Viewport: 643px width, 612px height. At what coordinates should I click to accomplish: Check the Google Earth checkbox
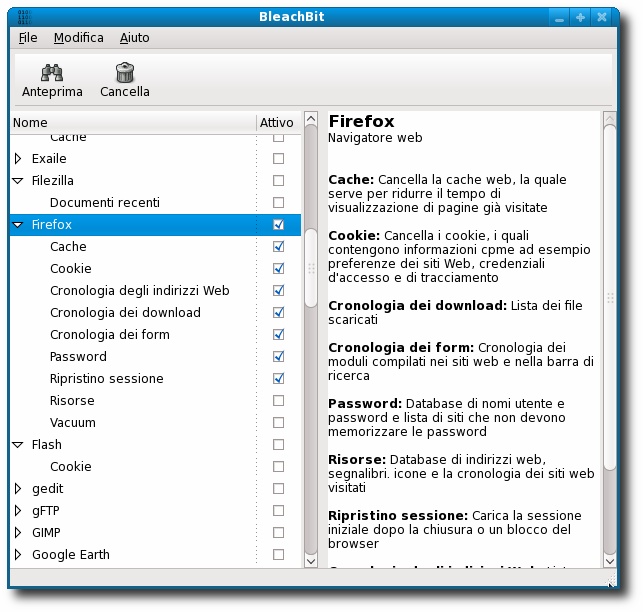coord(278,555)
